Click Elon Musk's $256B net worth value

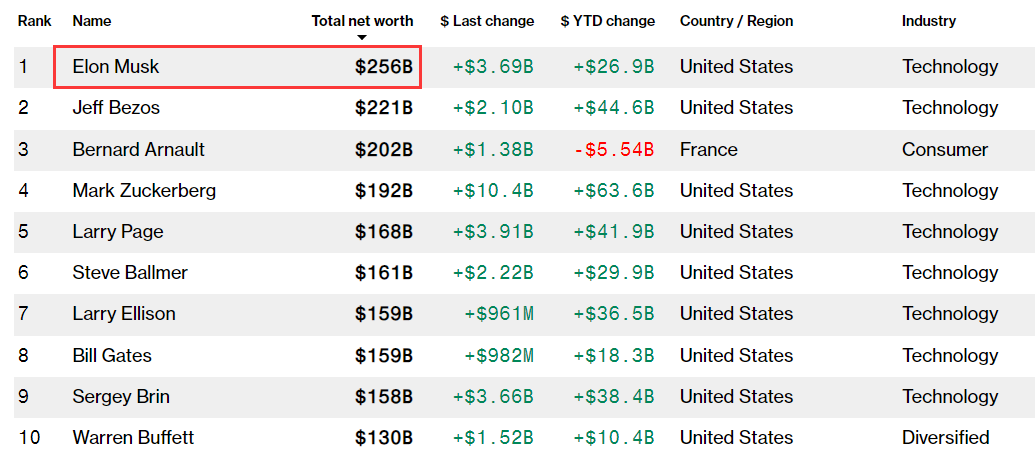384,67
